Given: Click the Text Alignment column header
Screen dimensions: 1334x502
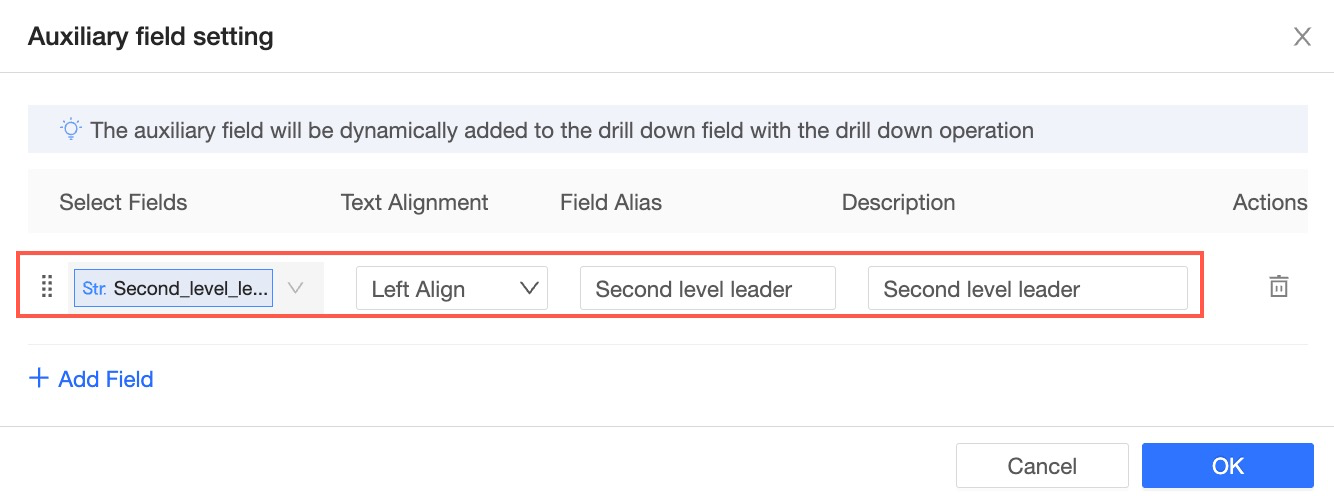Looking at the screenshot, I should [x=414, y=202].
